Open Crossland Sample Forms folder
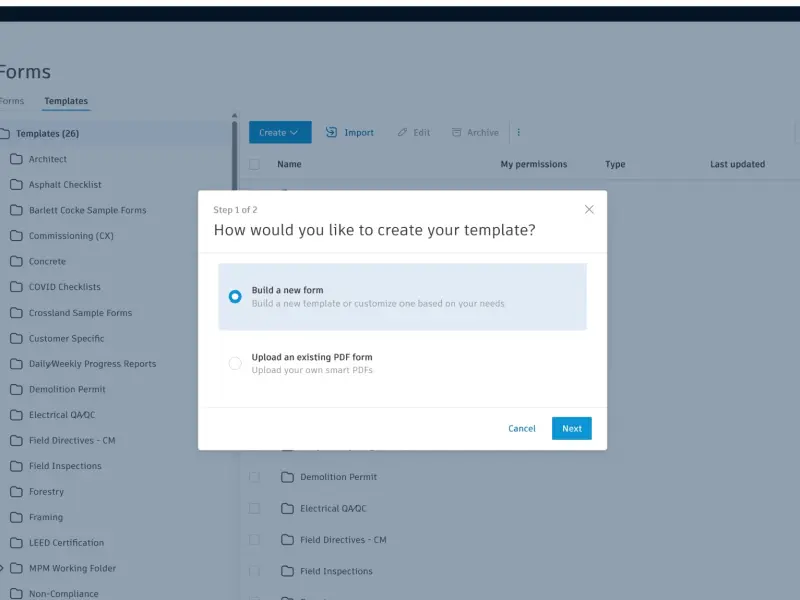Image resolution: width=800 pixels, height=600 pixels. [80, 313]
